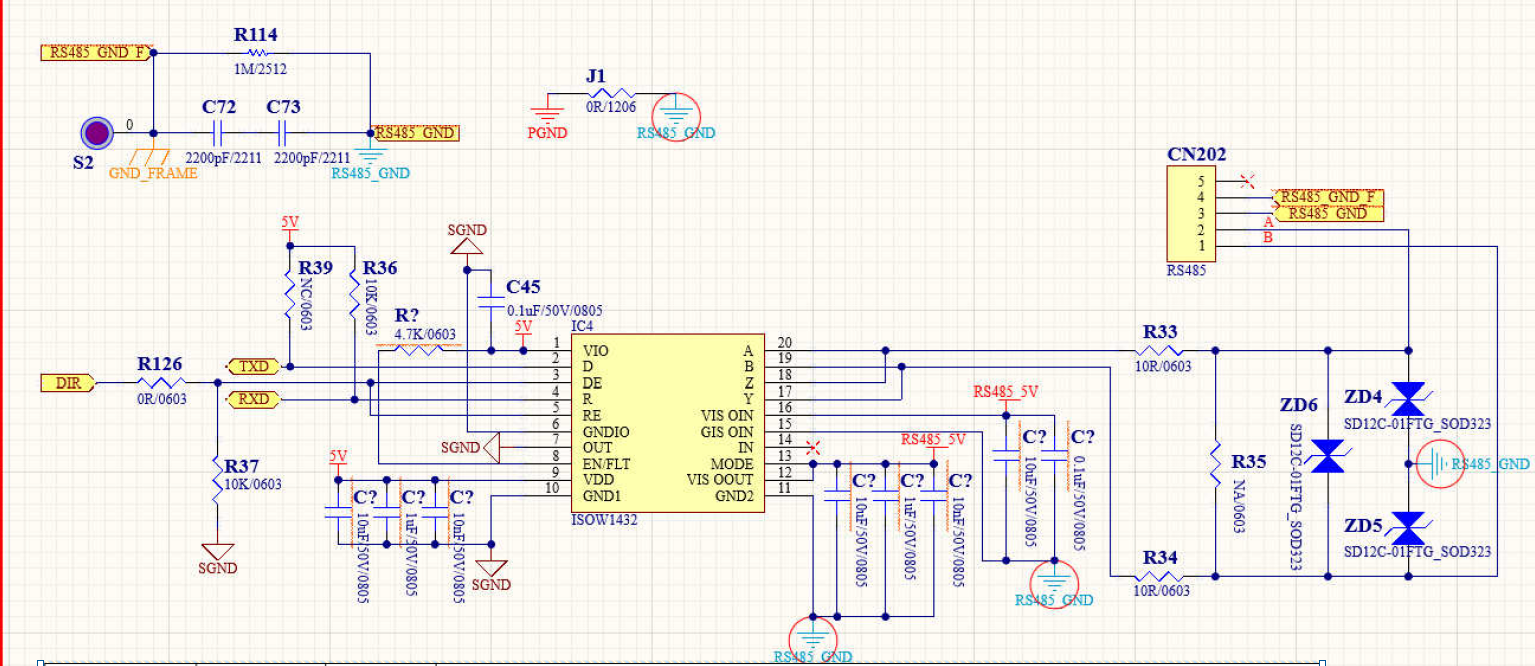Select the ZD6 TVS diode symbol
The width and height of the screenshot is (1535, 666).
(1328, 459)
